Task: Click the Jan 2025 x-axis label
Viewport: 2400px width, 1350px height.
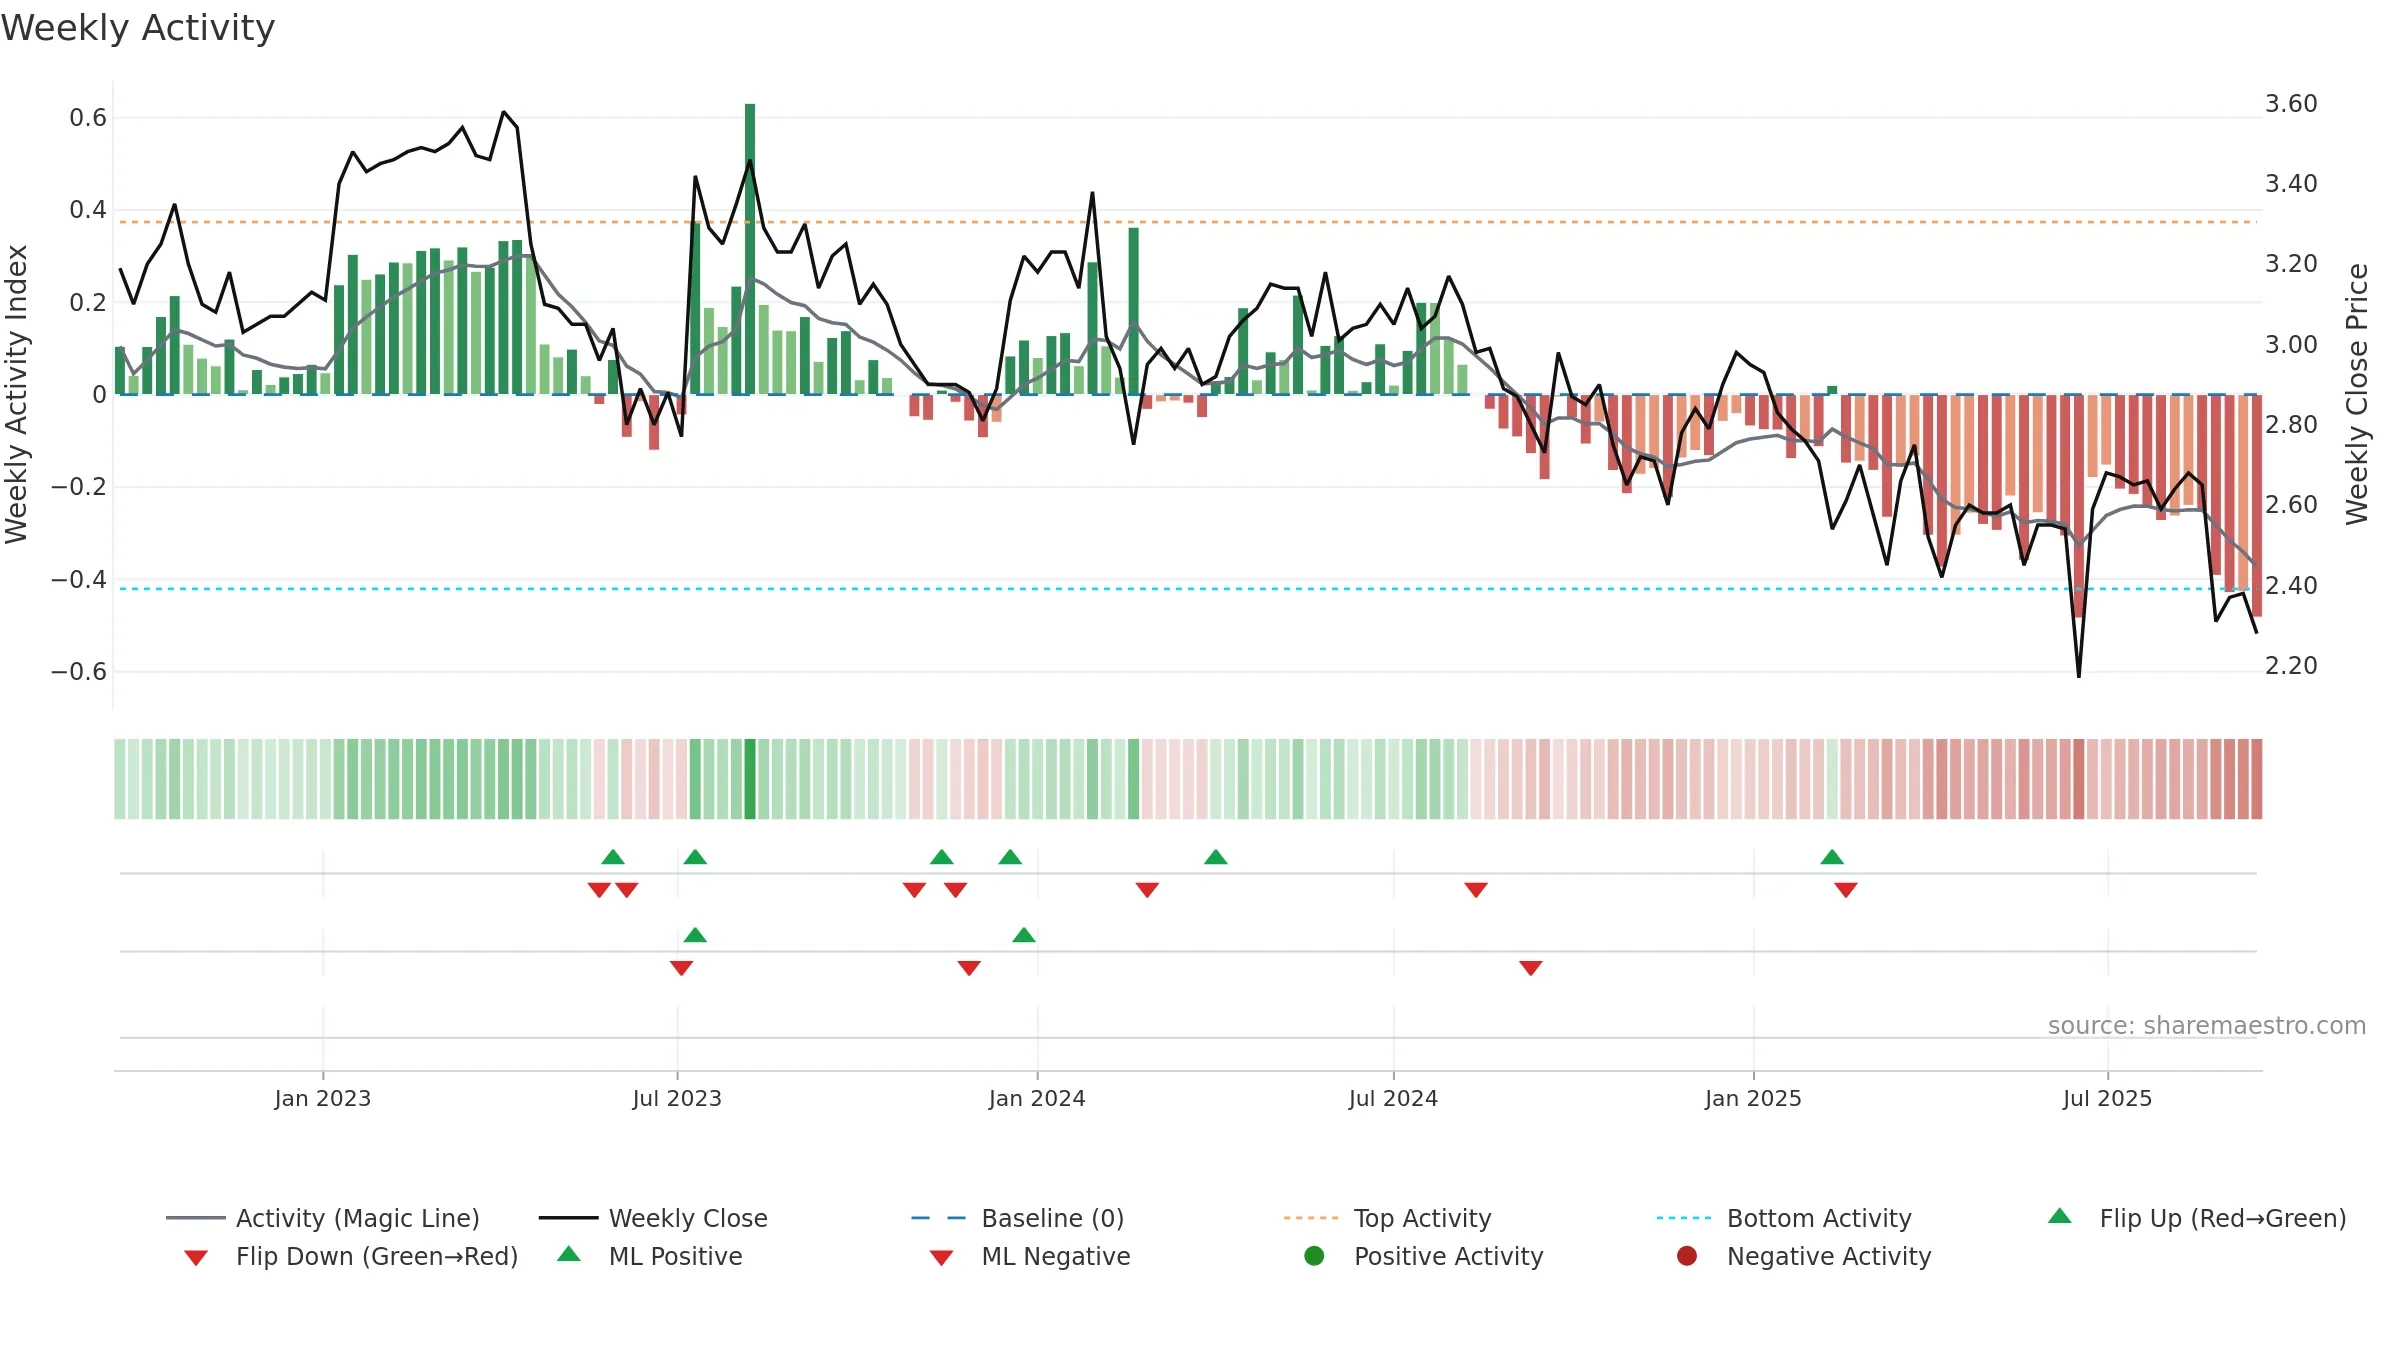Action: (1753, 1099)
